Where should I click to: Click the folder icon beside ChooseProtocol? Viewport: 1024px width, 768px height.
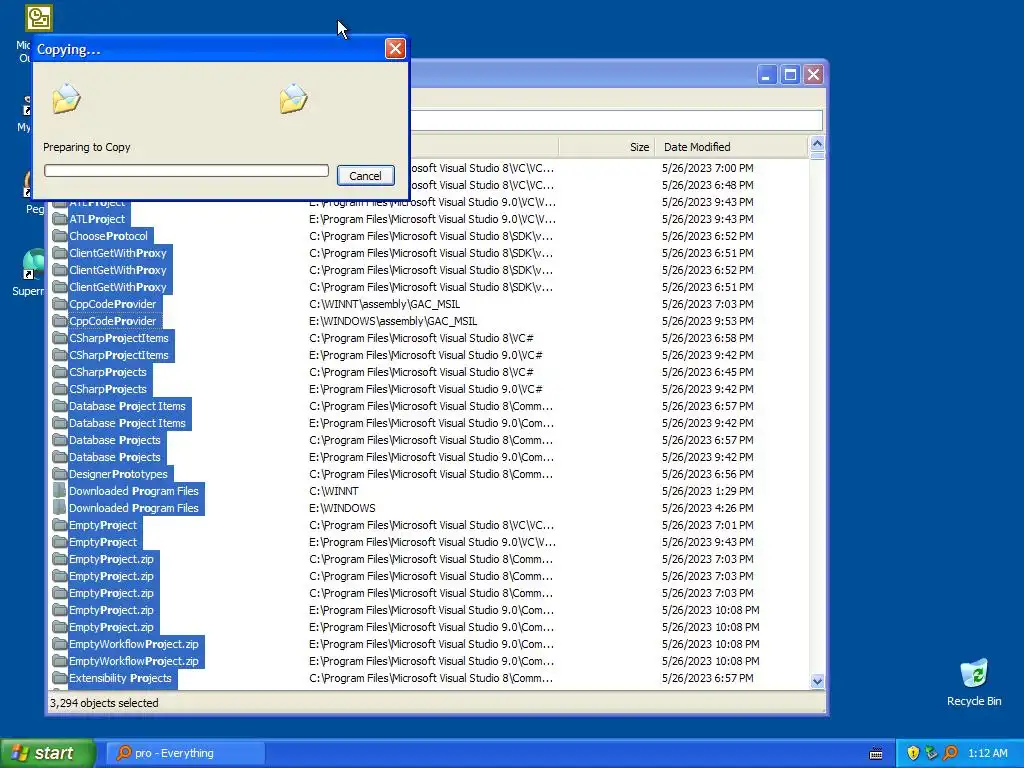tap(59, 236)
